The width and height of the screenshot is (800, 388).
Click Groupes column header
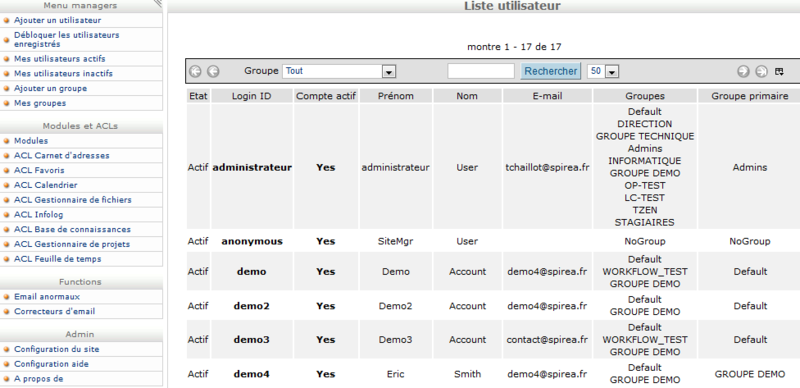click(x=645, y=96)
